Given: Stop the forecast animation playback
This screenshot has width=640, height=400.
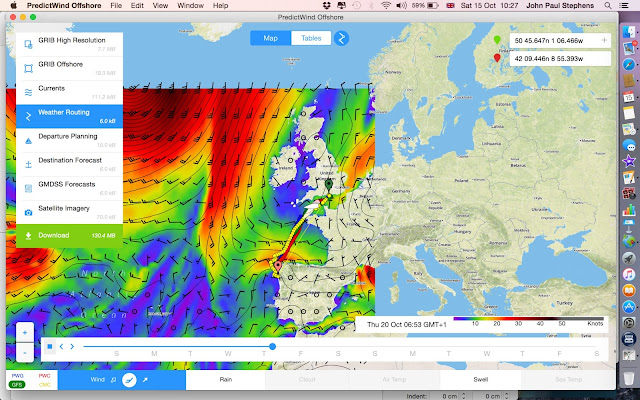Looking at the screenshot, I should [x=50, y=346].
